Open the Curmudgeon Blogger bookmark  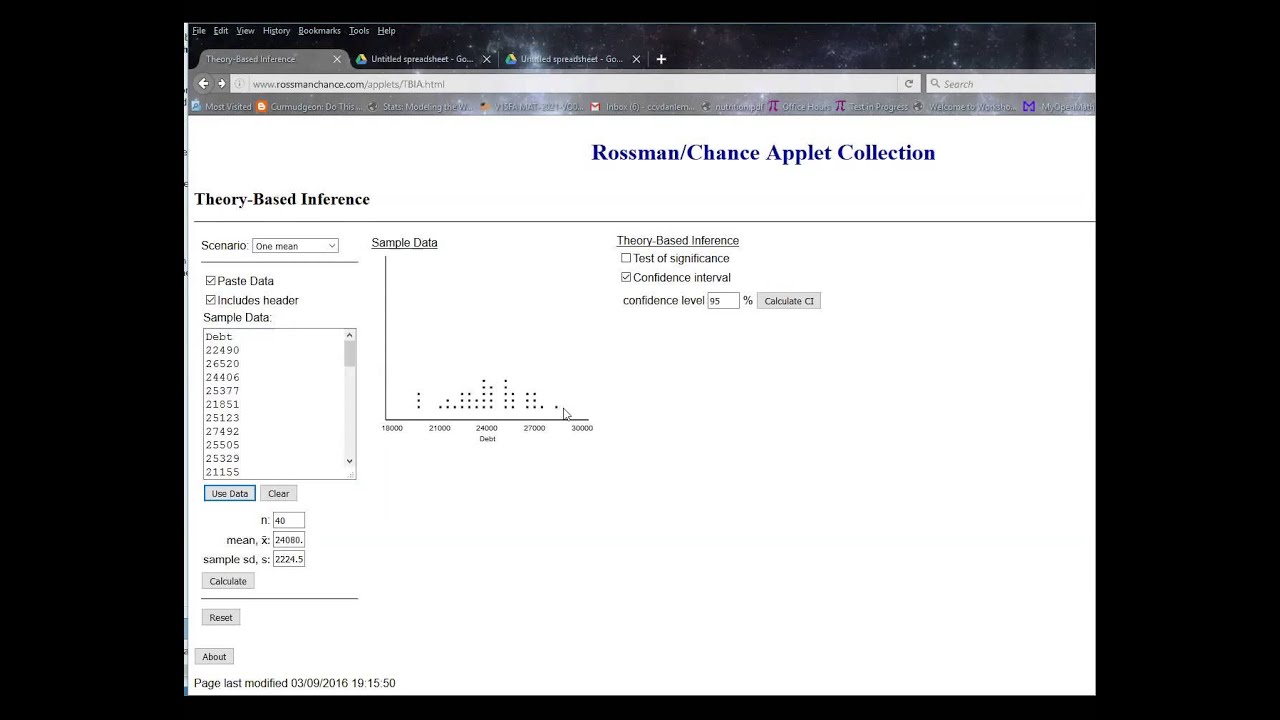pos(309,107)
